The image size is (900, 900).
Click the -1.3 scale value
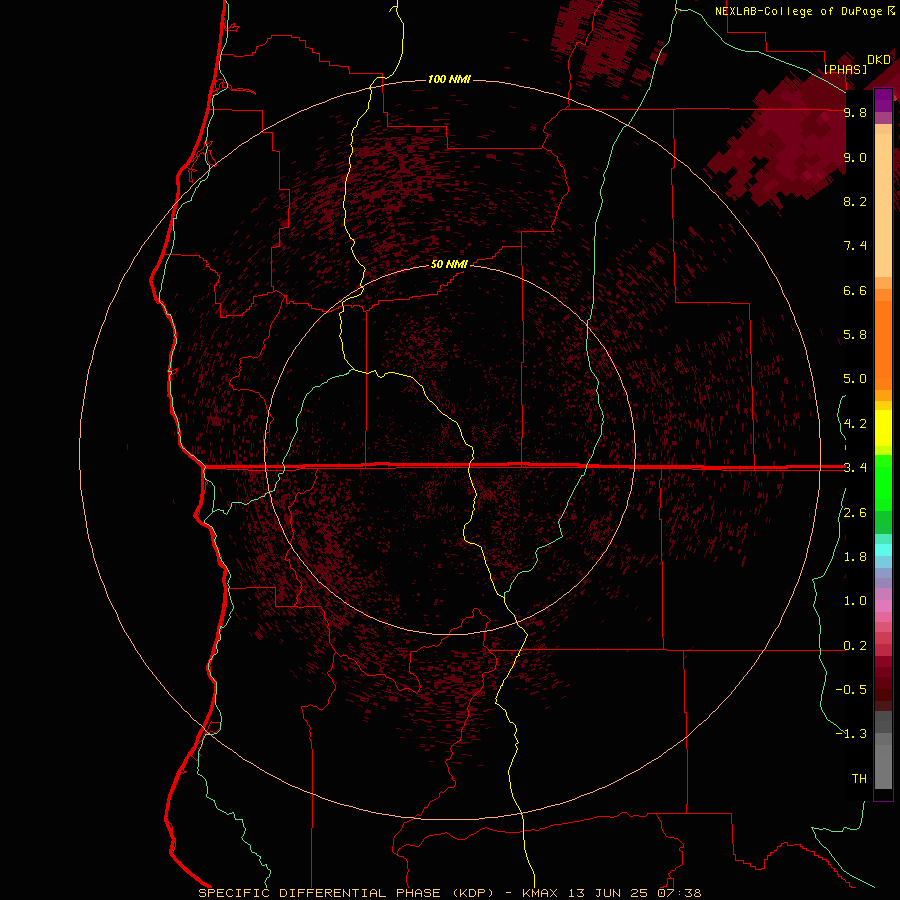point(851,735)
